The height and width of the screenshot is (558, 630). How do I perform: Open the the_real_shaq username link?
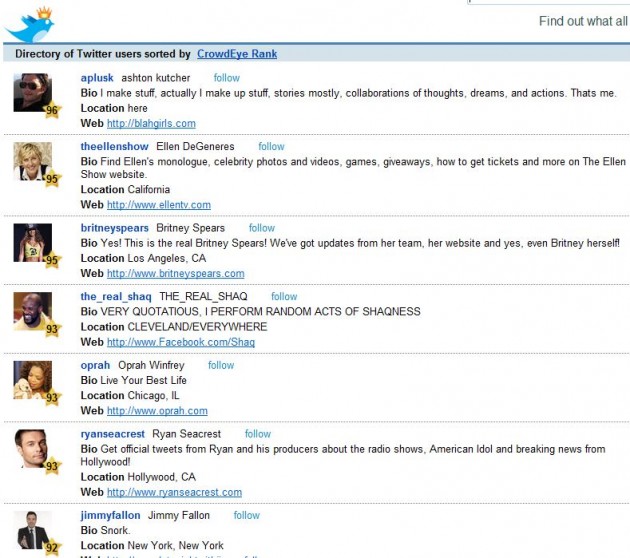click(116, 297)
